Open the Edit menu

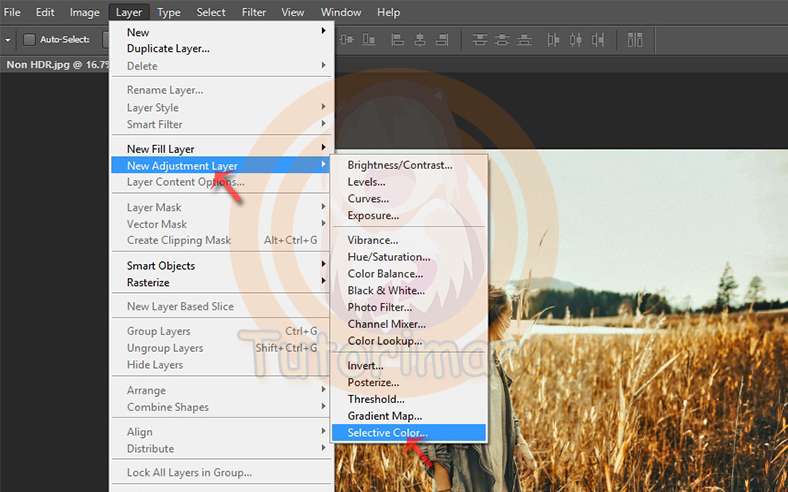[x=45, y=12]
